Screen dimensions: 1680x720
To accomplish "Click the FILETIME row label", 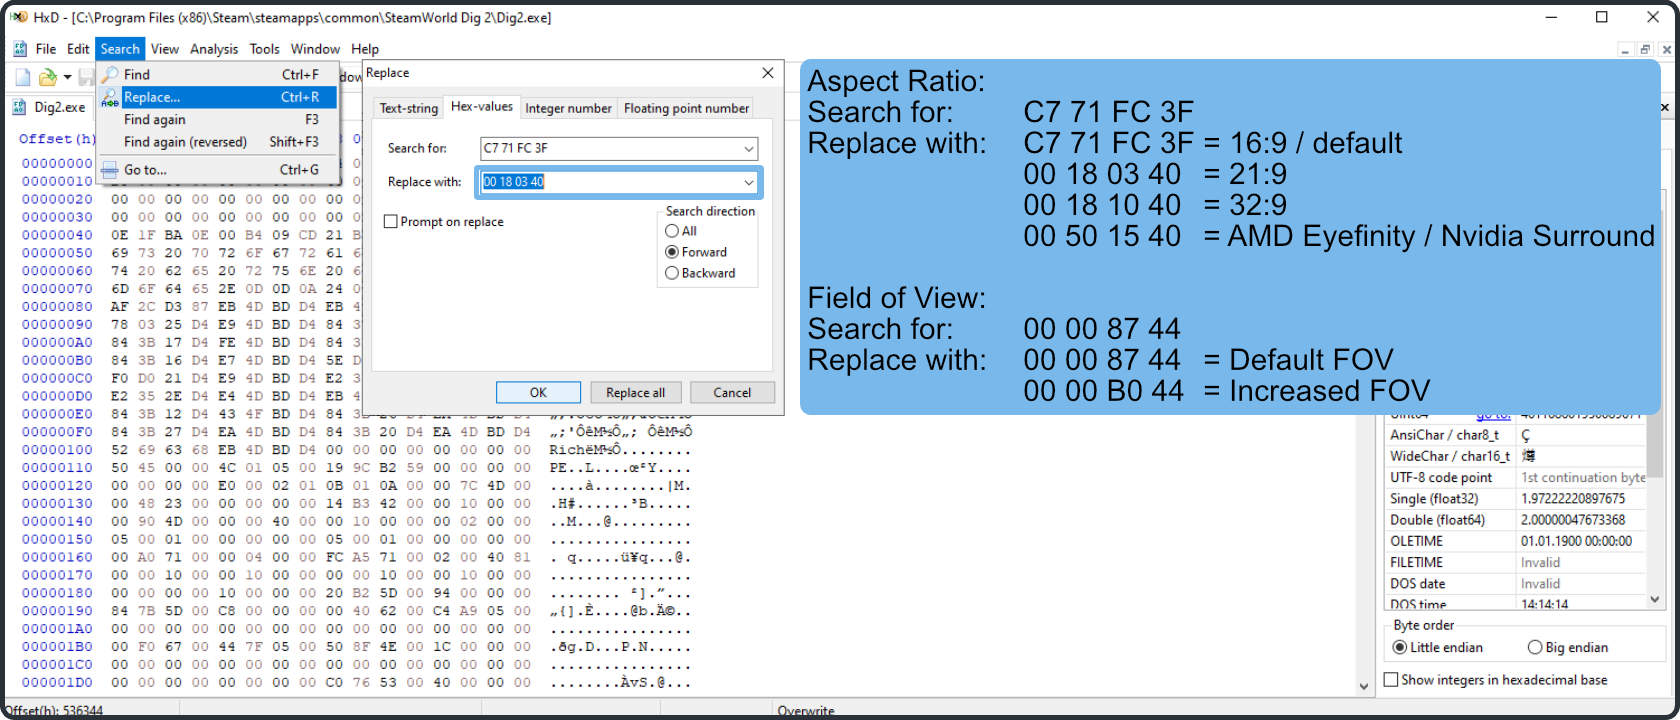I will (1416, 562).
